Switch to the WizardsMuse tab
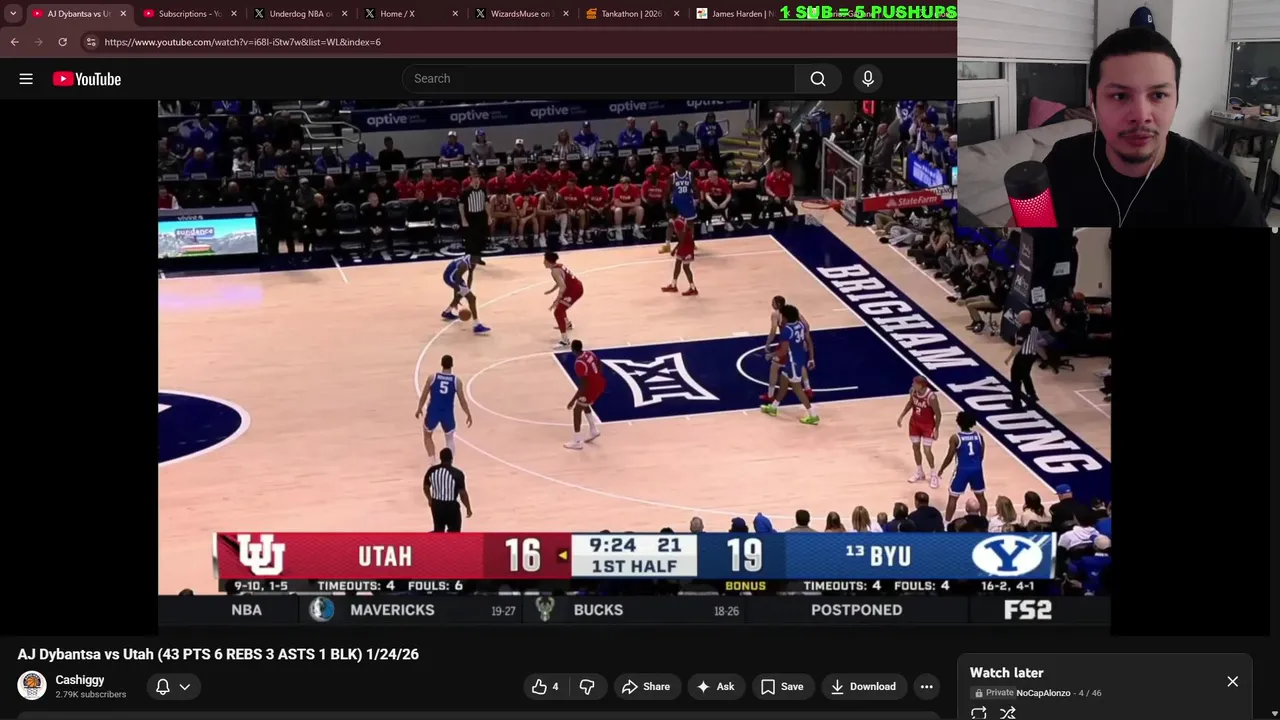Image resolution: width=1280 pixels, height=720 pixels. pos(520,14)
